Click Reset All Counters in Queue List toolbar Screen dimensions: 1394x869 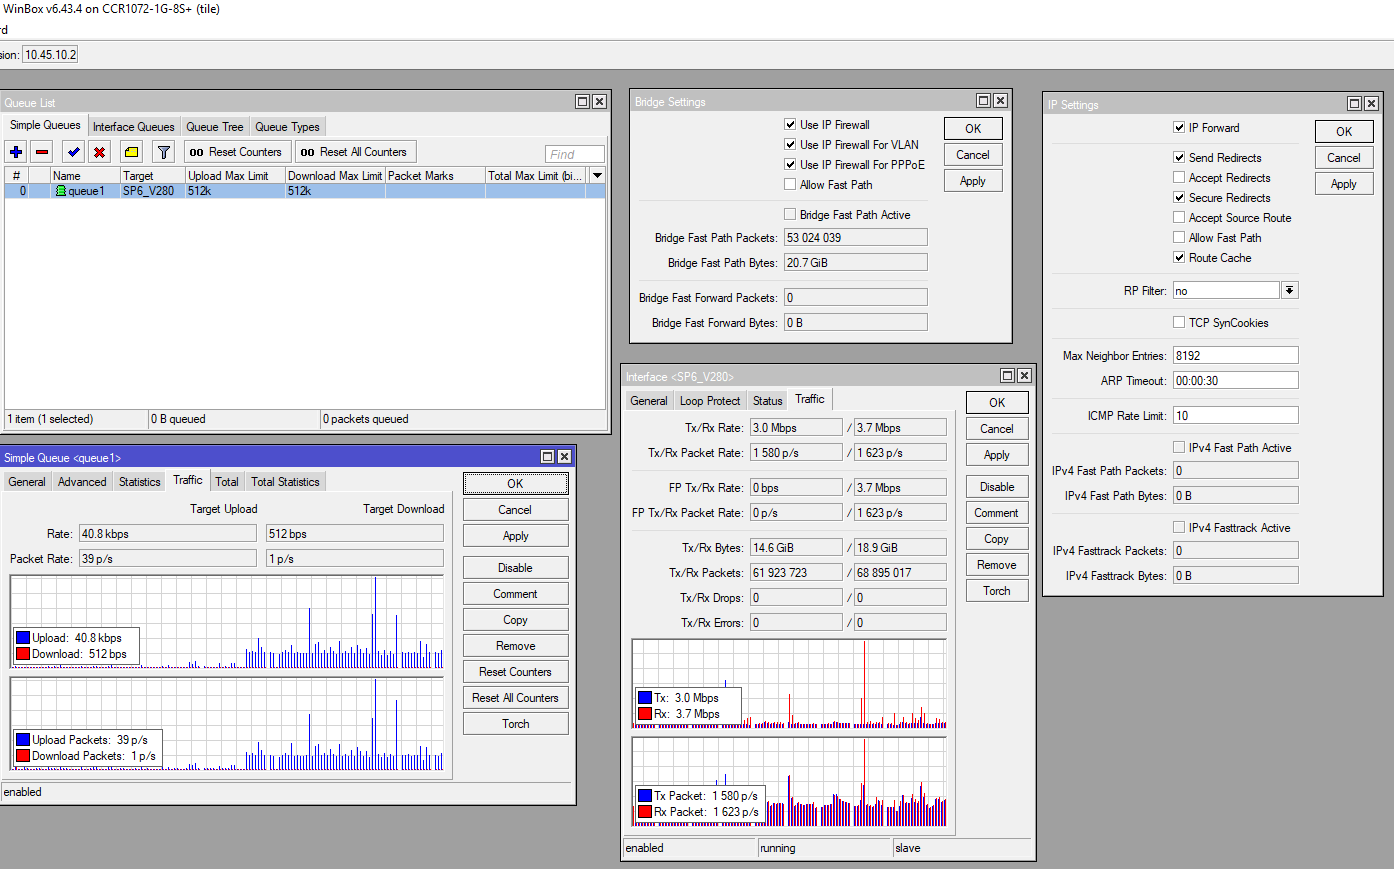(354, 152)
